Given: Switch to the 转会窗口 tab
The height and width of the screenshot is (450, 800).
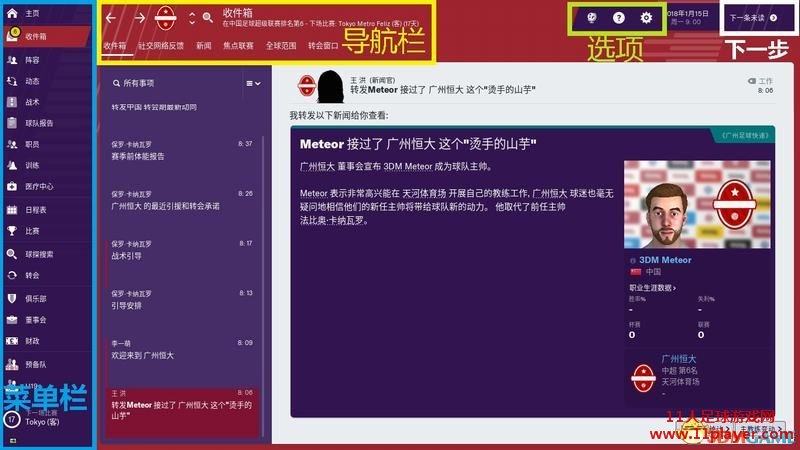Looking at the screenshot, I should [x=323, y=45].
